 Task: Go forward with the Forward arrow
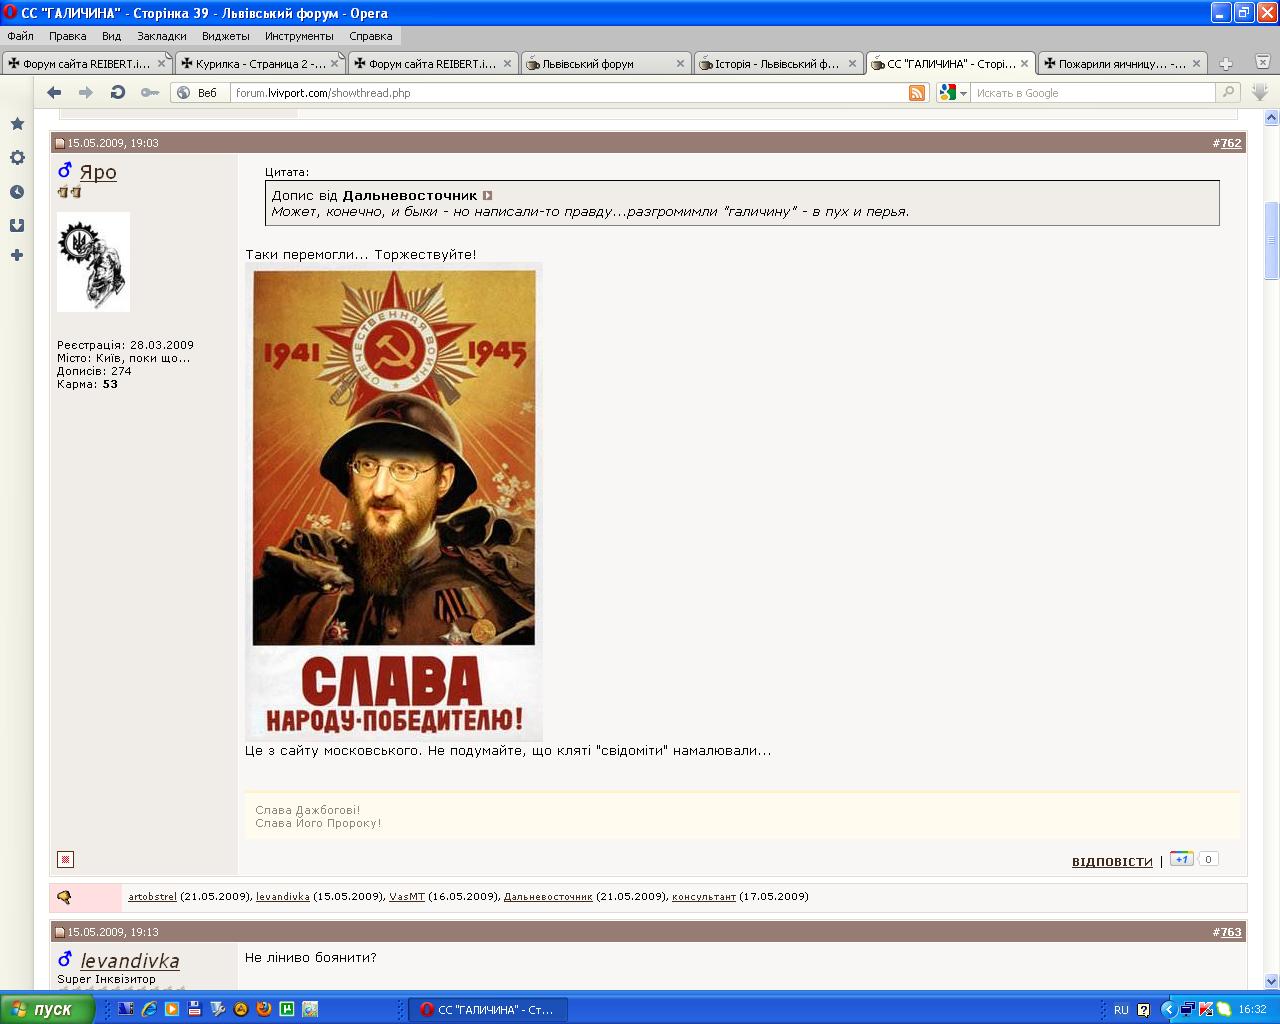tap(86, 92)
